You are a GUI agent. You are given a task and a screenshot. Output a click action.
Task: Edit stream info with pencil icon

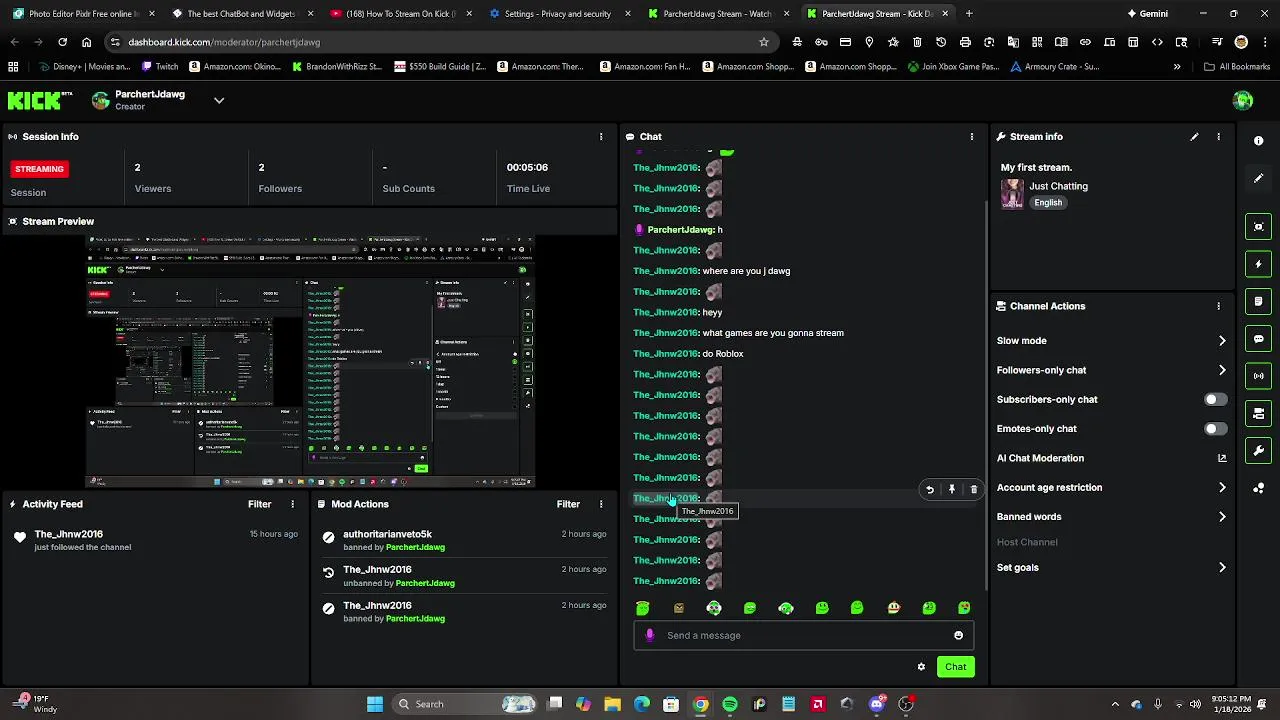pyautogui.click(x=1194, y=137)
